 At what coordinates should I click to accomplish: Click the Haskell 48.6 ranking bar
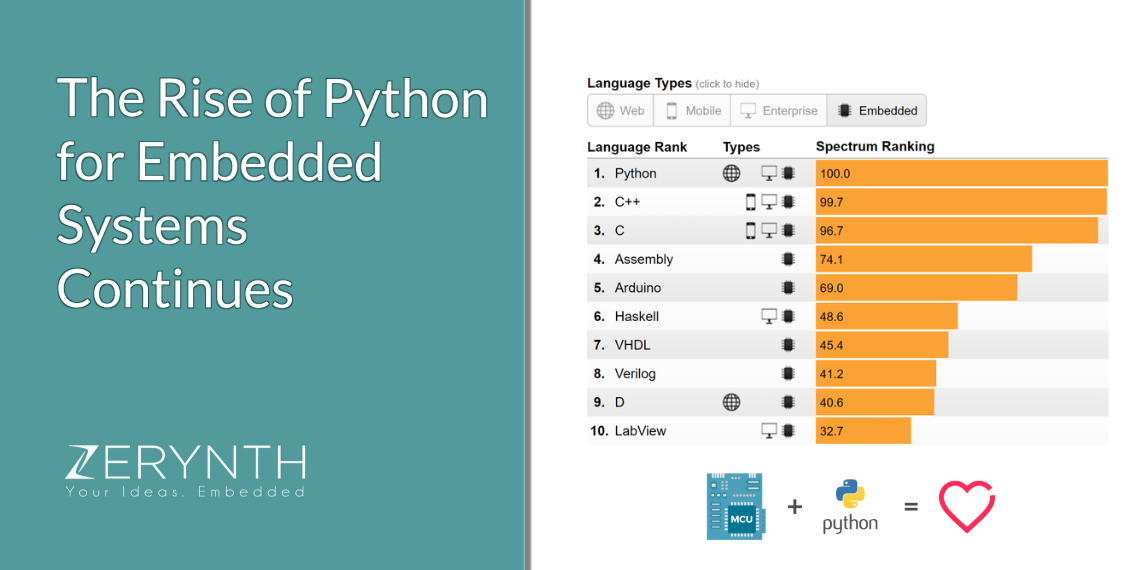click(x=887, y=316)
